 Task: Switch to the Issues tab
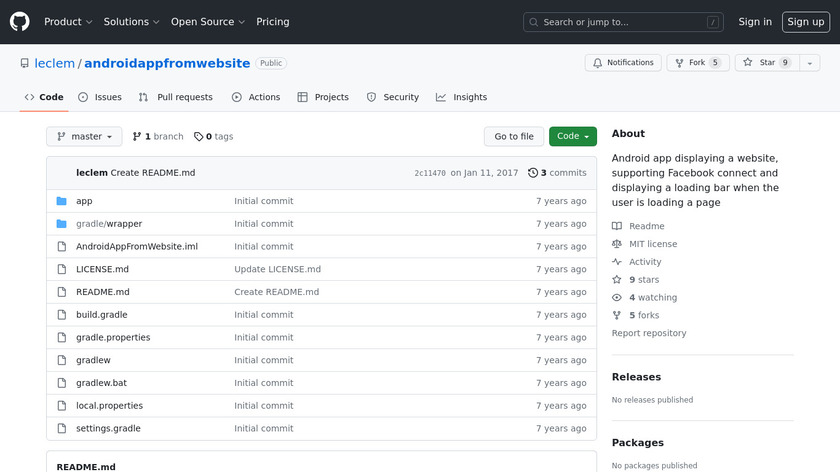point(100,97)
